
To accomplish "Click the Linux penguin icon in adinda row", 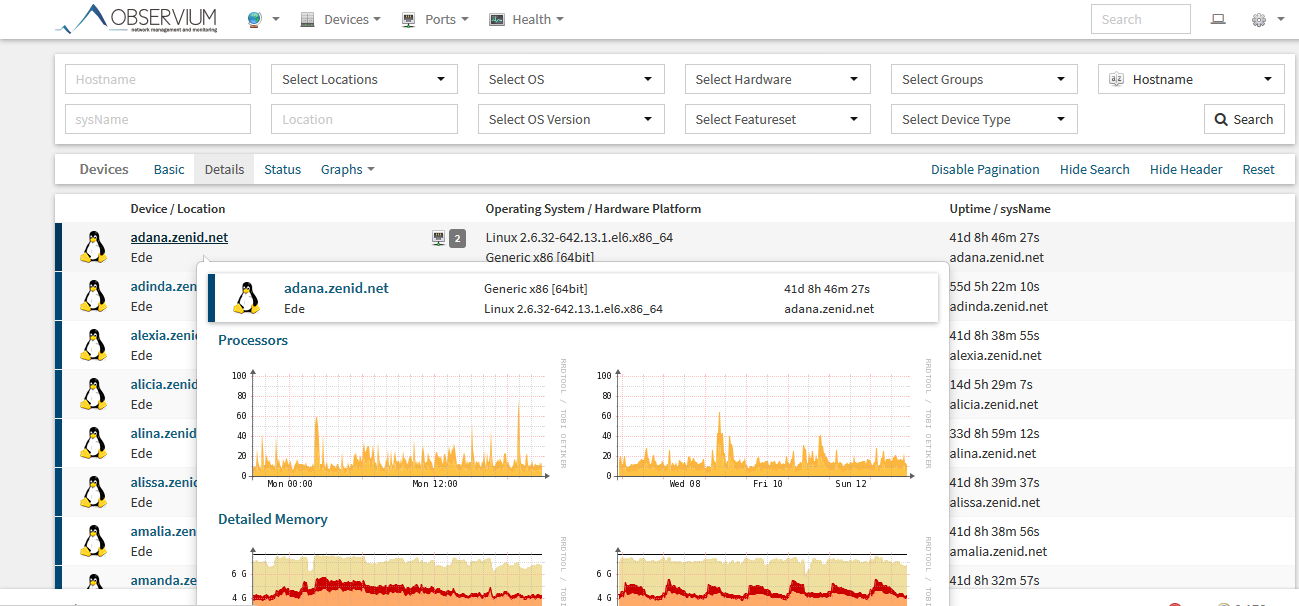I will 95,296.
